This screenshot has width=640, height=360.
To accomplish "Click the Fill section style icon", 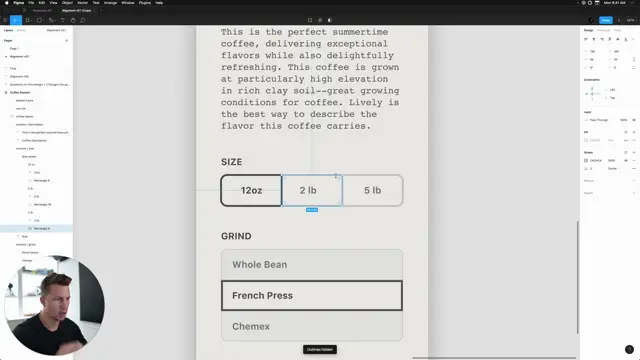I will coord(626,132).
